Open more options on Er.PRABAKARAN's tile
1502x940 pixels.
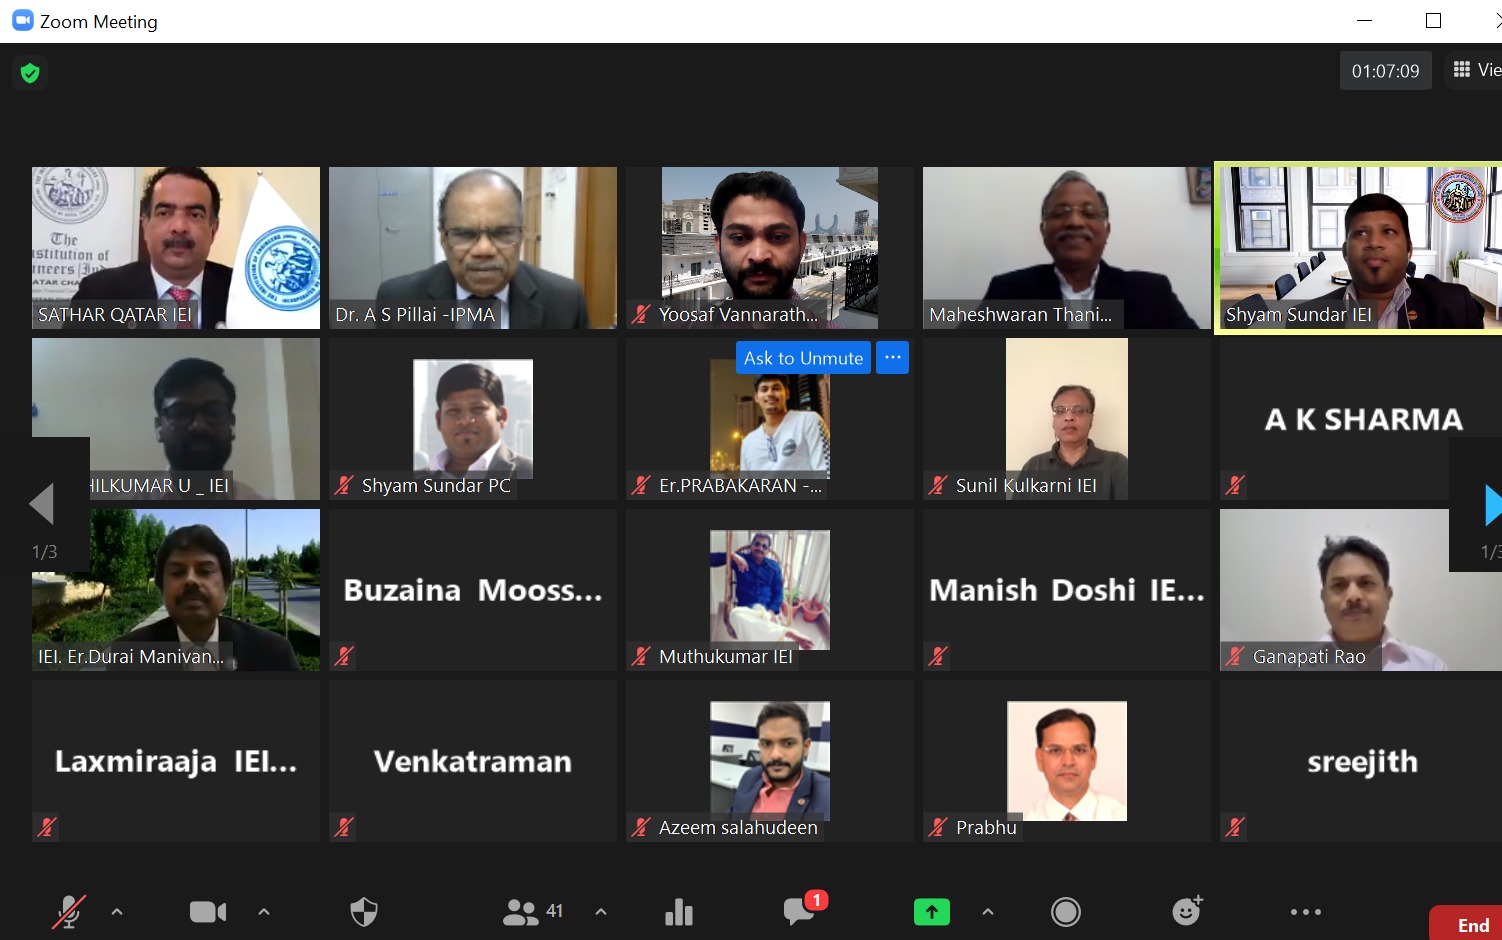pyautogui.click(x=893, y=357)
